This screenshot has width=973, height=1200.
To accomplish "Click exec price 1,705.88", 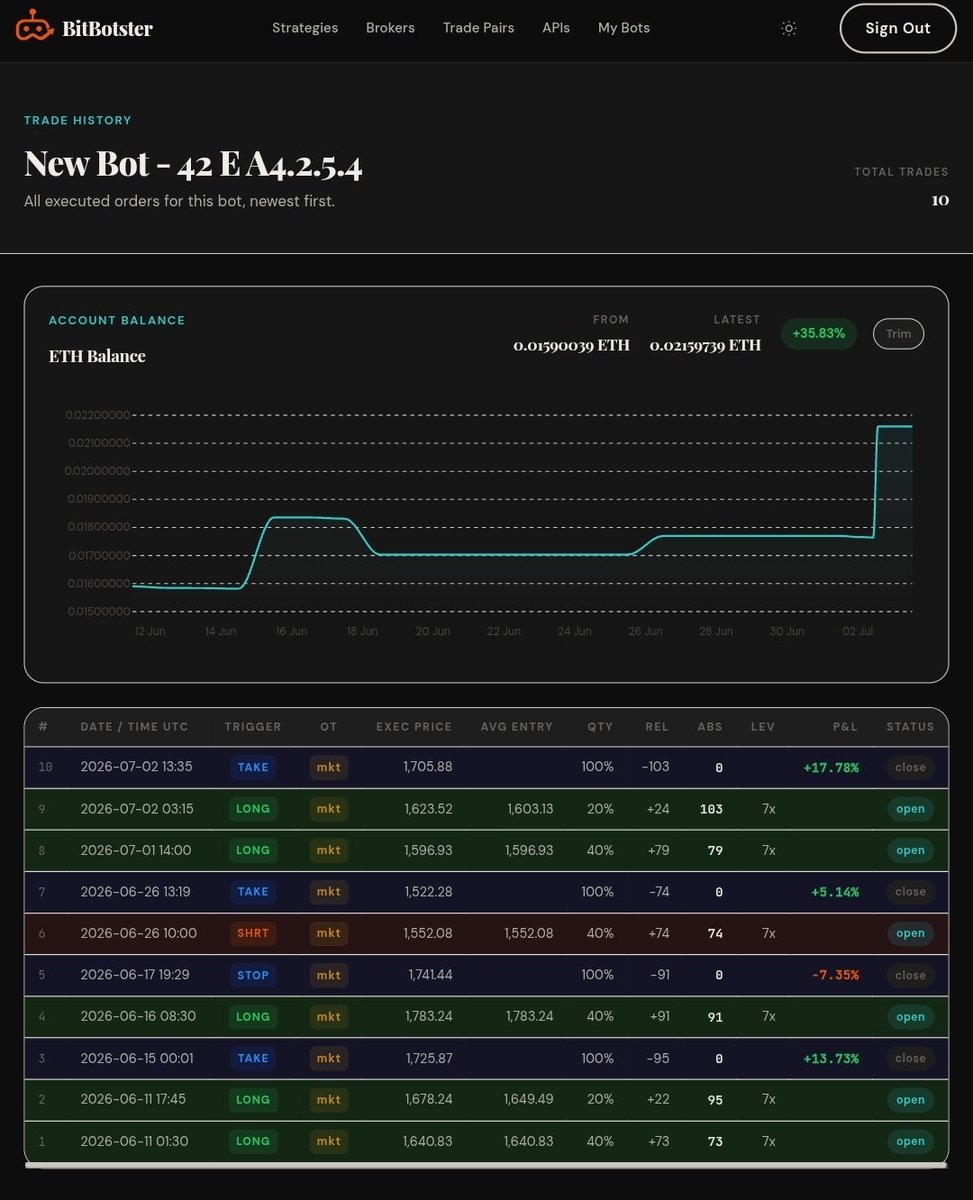I will (x=428, y=767).
